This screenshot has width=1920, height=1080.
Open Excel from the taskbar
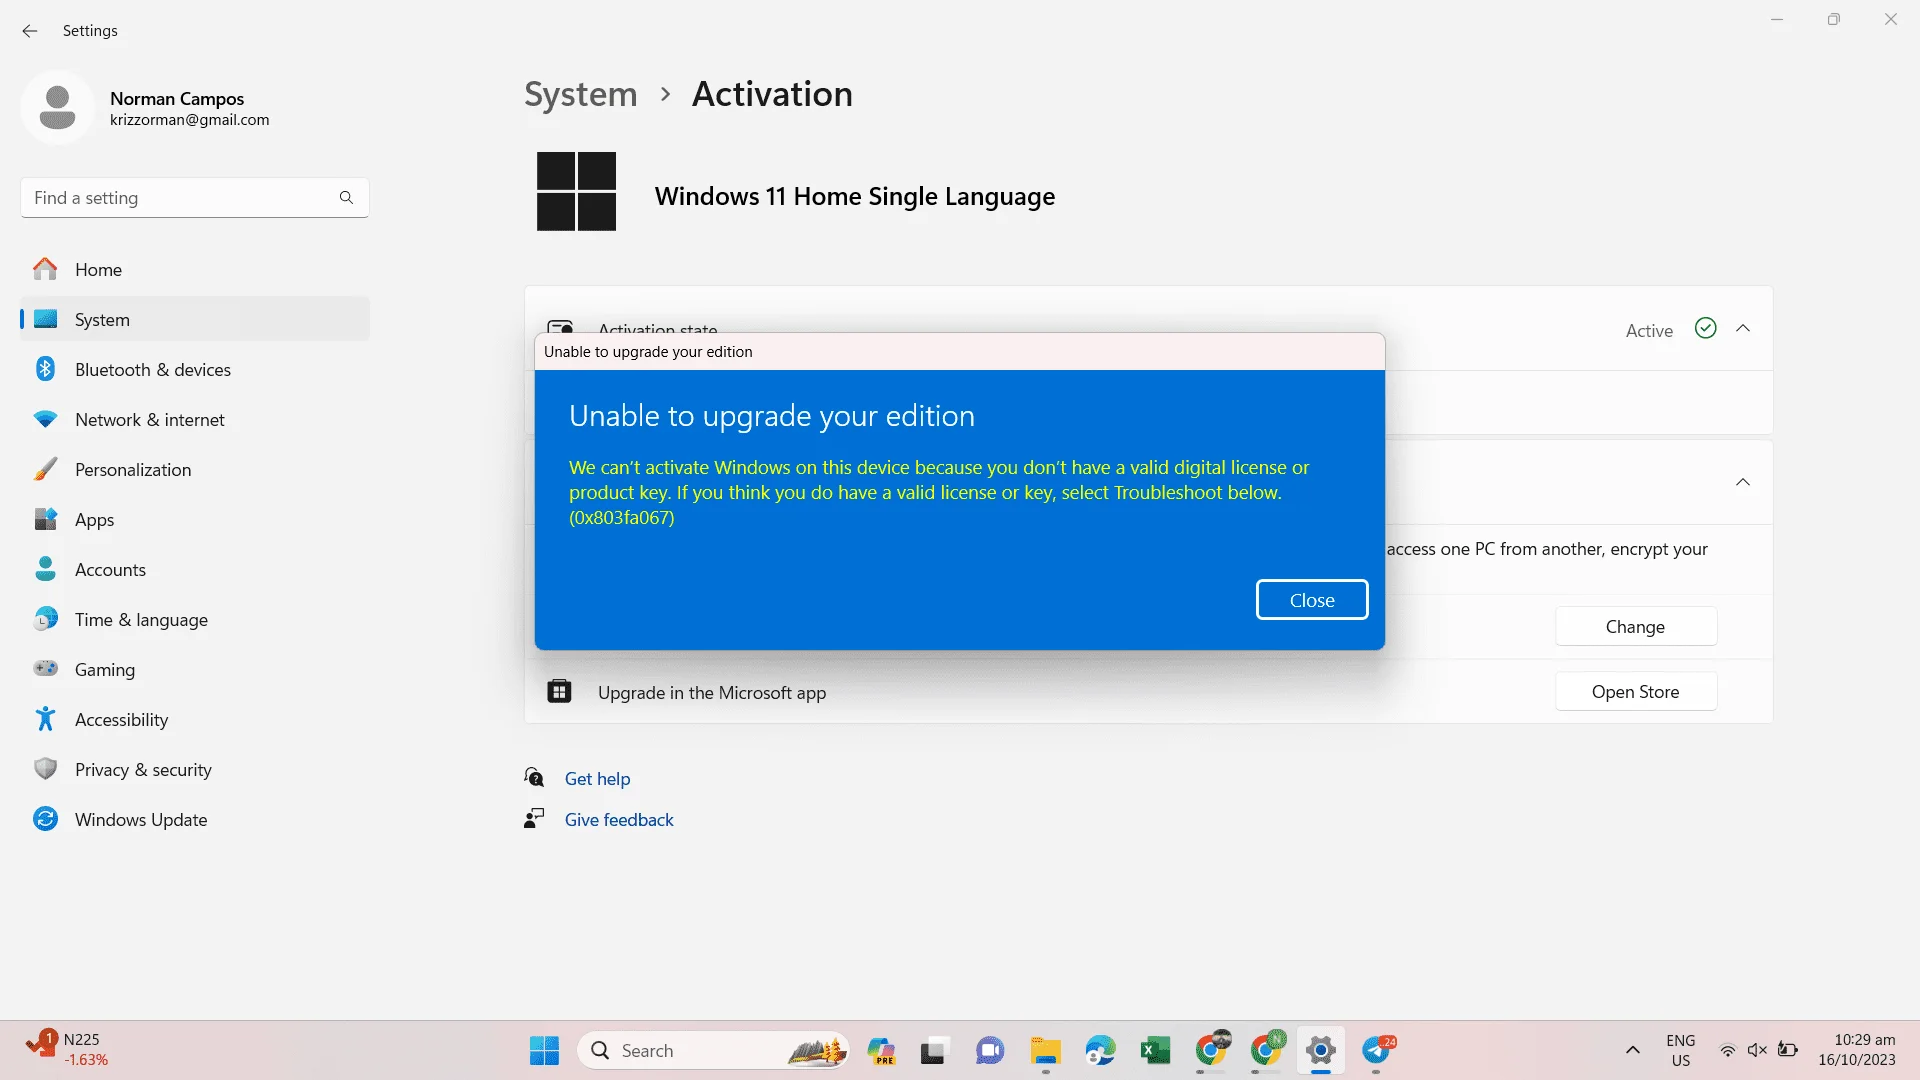point(1155,1051)
